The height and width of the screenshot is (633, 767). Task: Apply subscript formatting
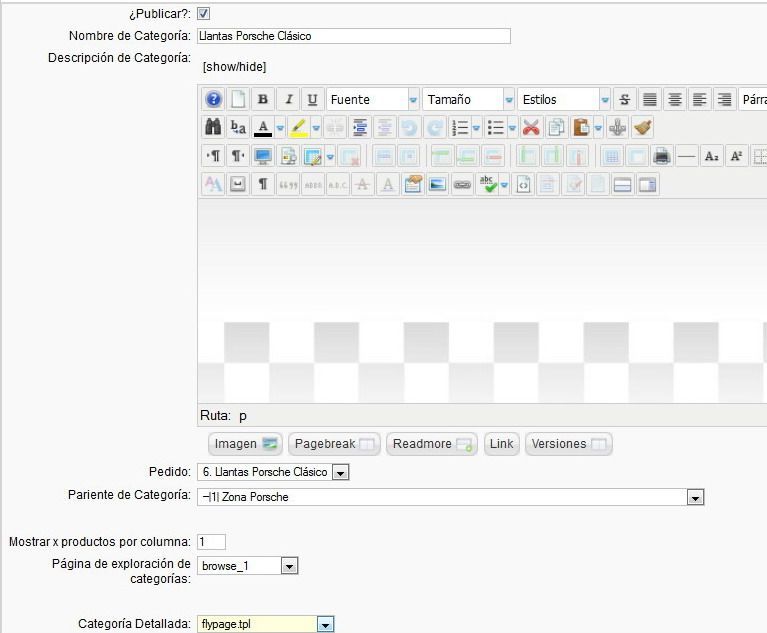pyautogui.click(x=712, y=157)
